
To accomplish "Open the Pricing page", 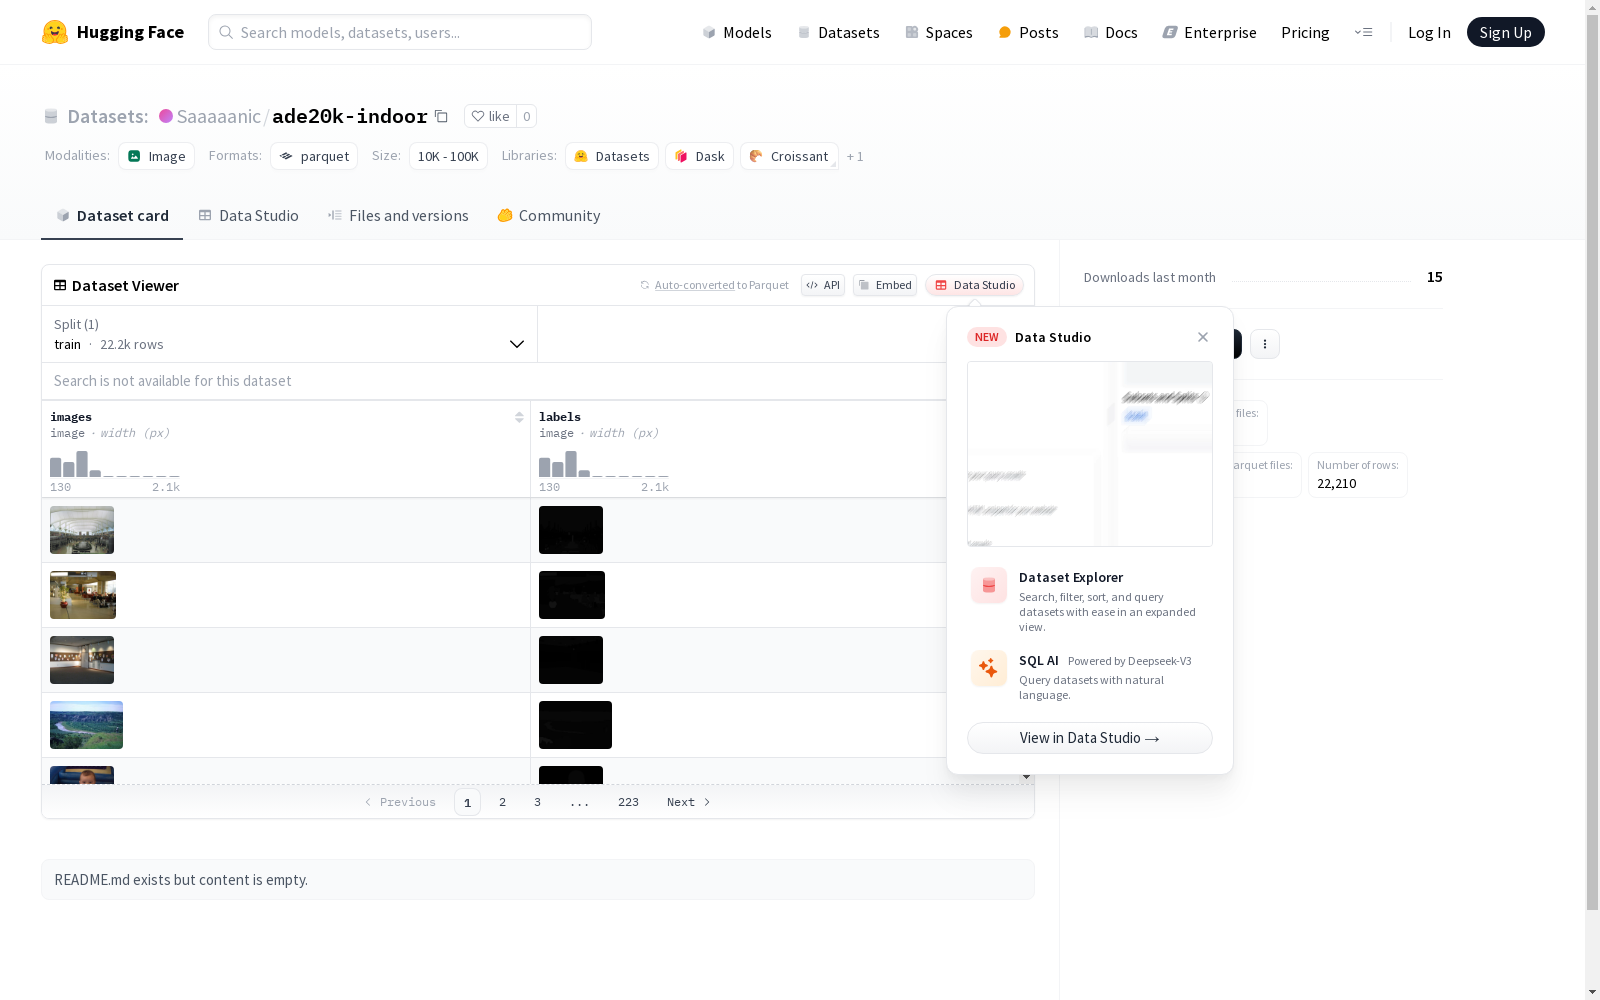I will pyautogui.click(x=1305, y=32).
